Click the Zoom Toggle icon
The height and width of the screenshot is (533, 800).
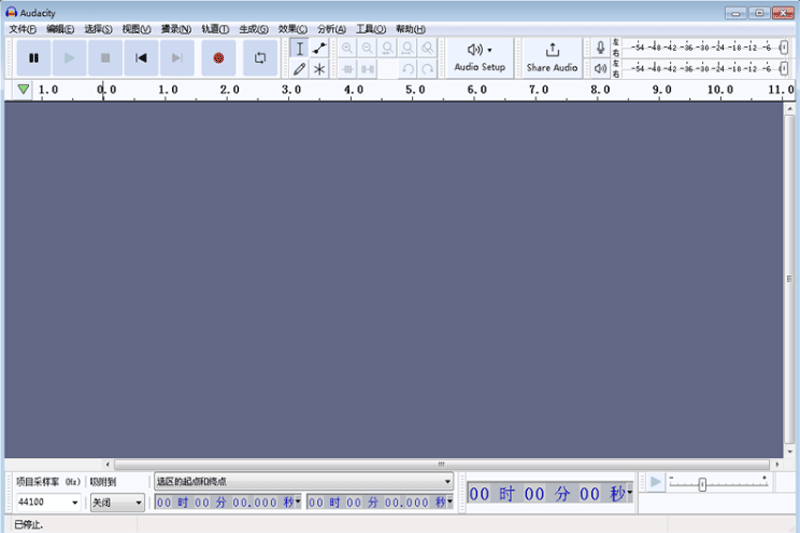pos(428,48)
